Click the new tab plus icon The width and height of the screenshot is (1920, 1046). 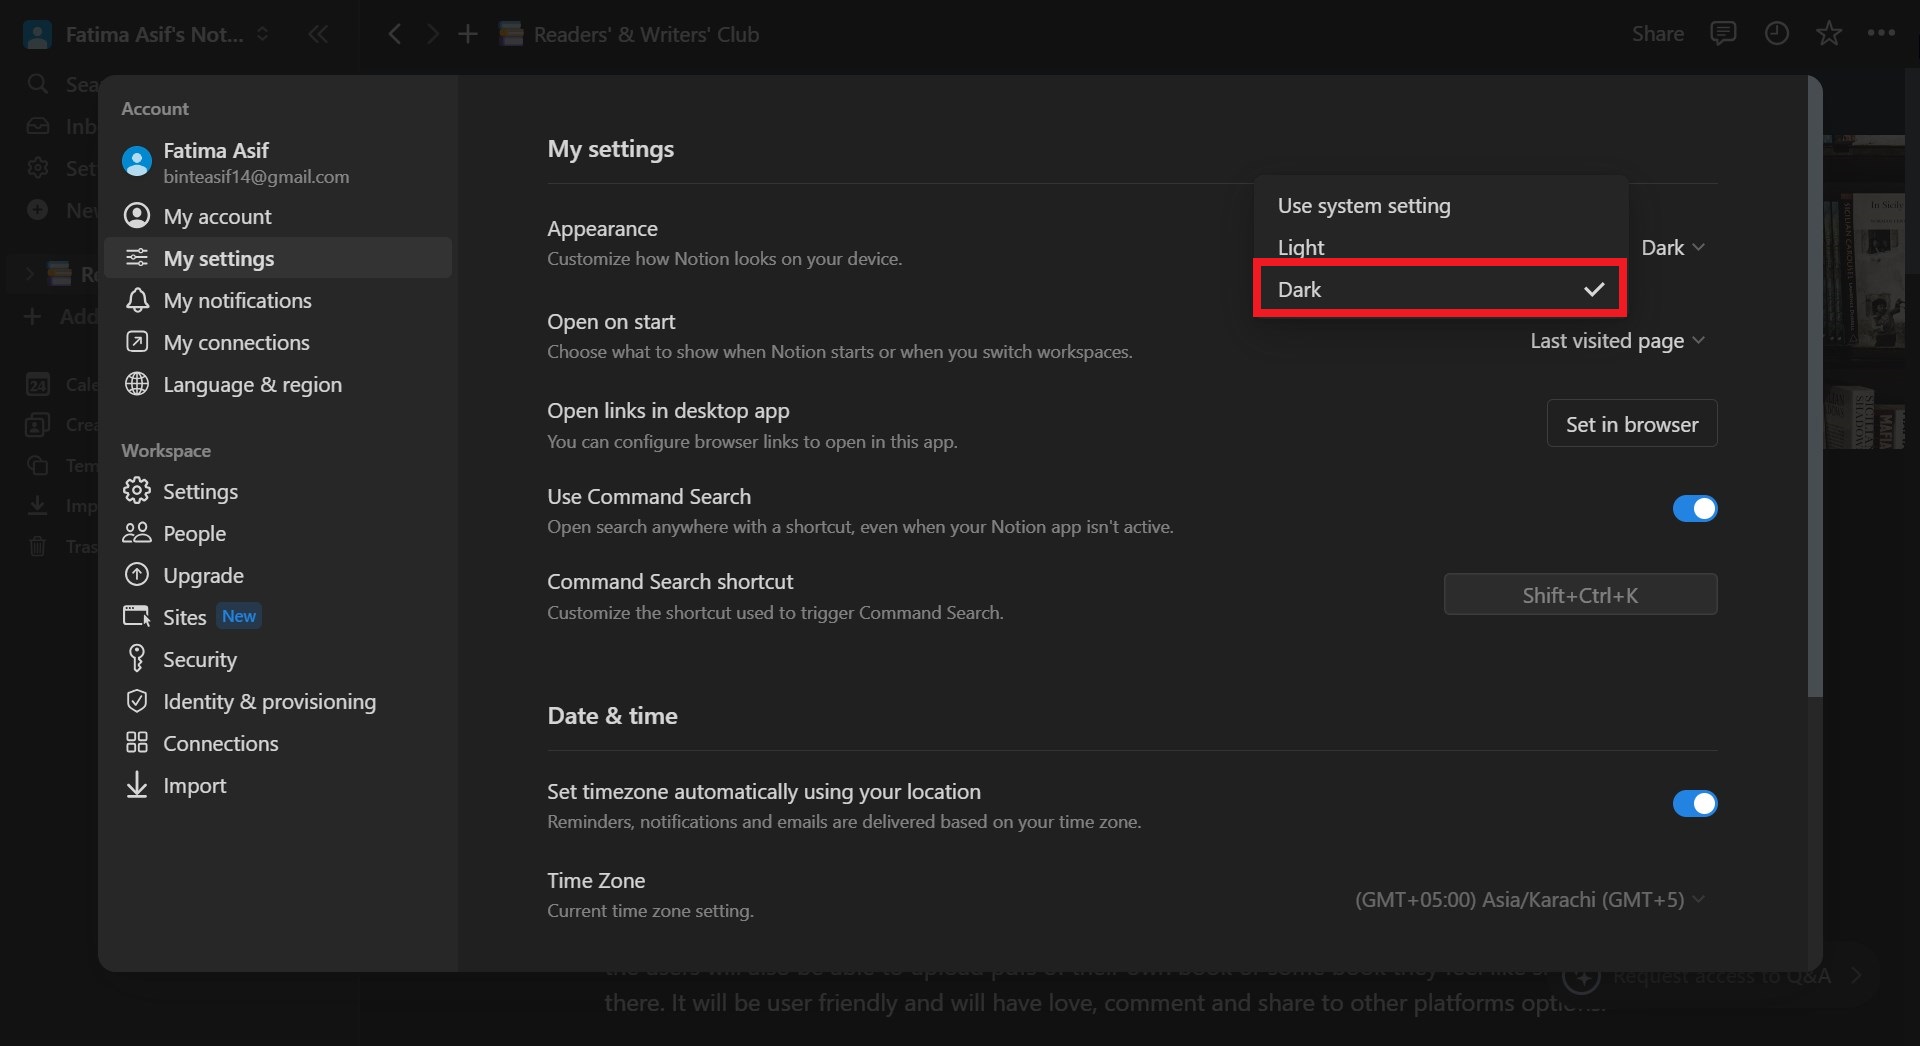coord(467,35)
